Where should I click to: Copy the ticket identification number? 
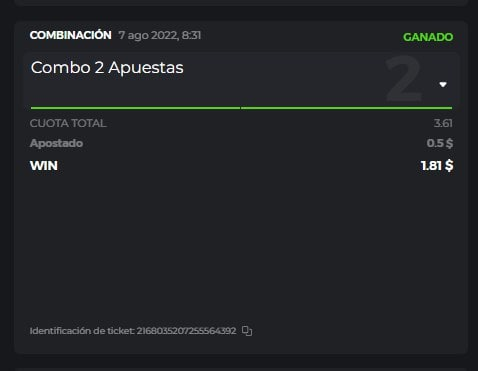pyautogui.click(x=247, y=331)
